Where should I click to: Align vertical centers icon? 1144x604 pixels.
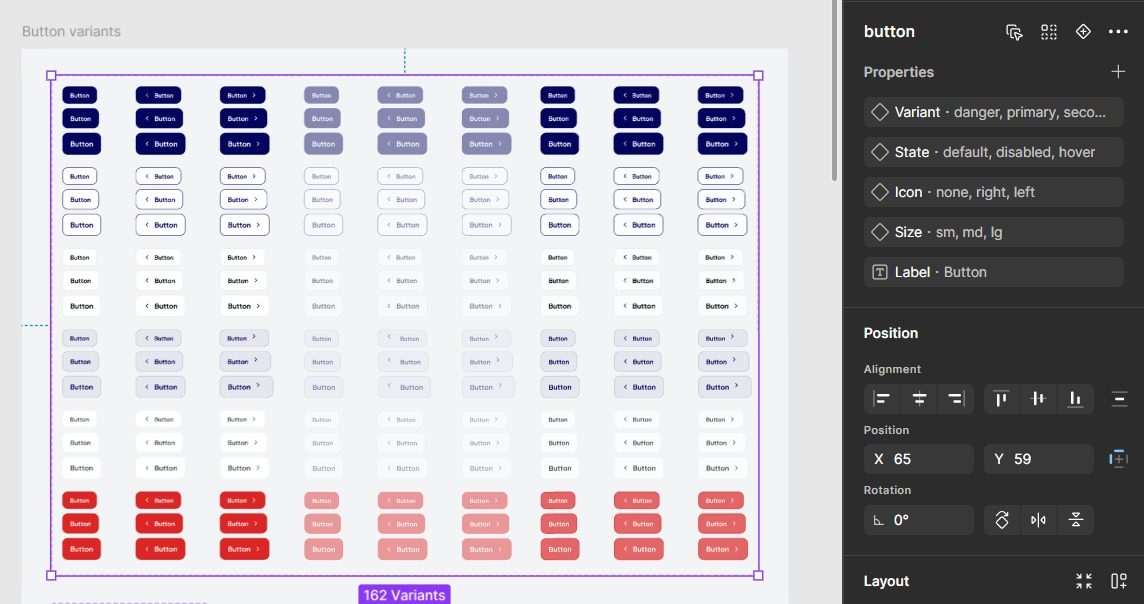tap(1037, 398)
